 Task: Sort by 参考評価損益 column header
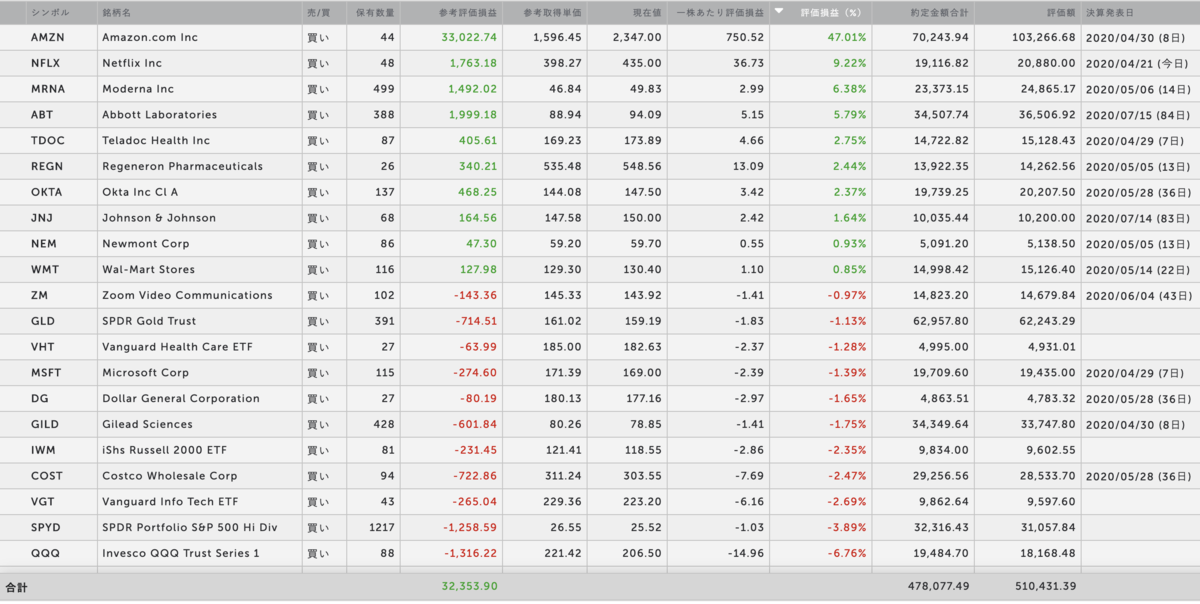[468, 13]
